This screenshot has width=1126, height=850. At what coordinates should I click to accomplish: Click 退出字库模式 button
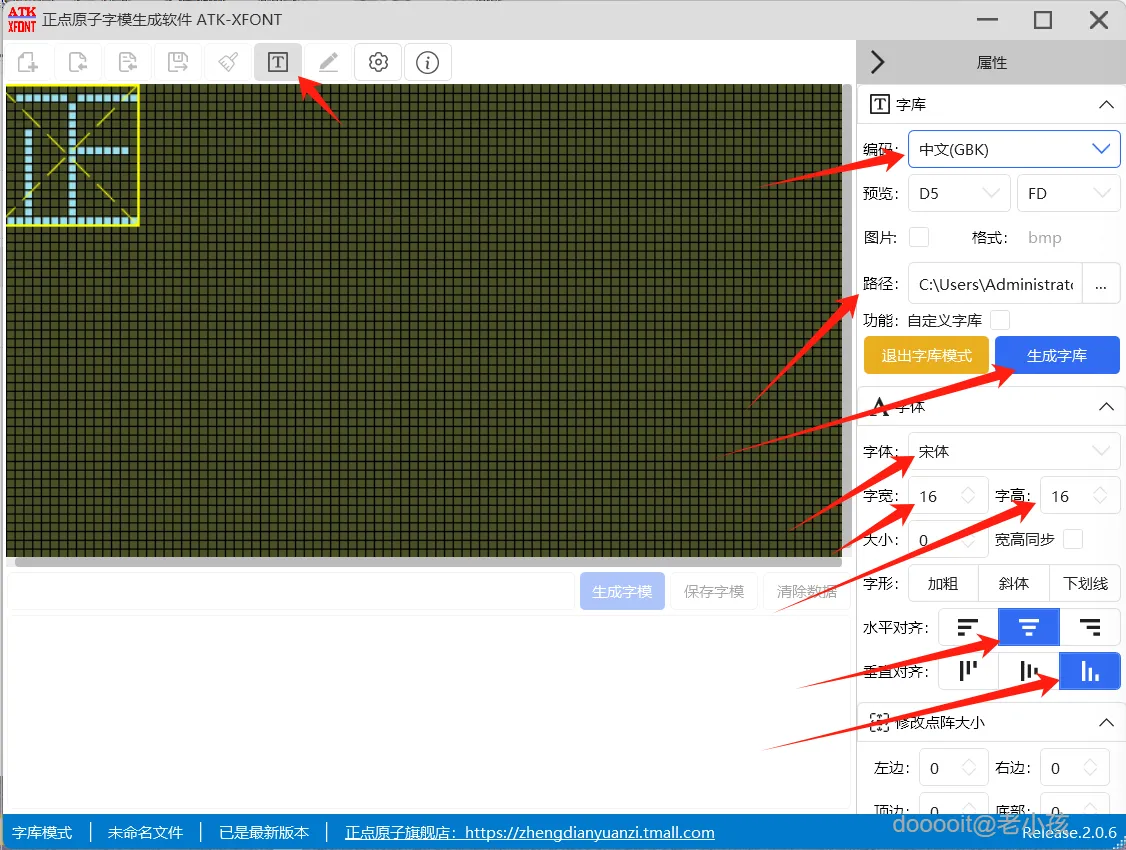coord(926,355)
